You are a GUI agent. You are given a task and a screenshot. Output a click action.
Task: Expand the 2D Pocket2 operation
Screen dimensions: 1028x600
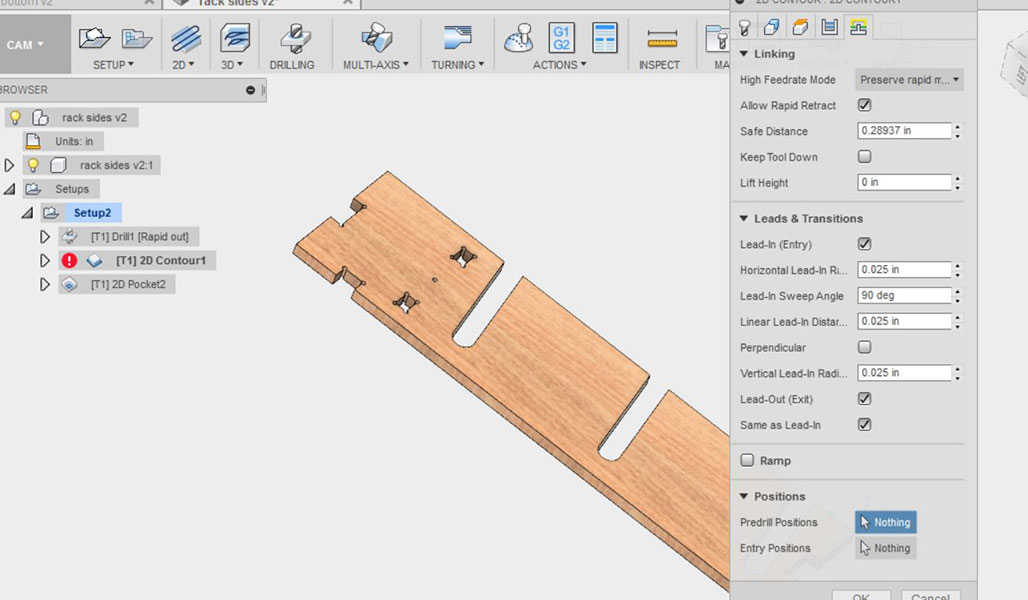point(45,284)
